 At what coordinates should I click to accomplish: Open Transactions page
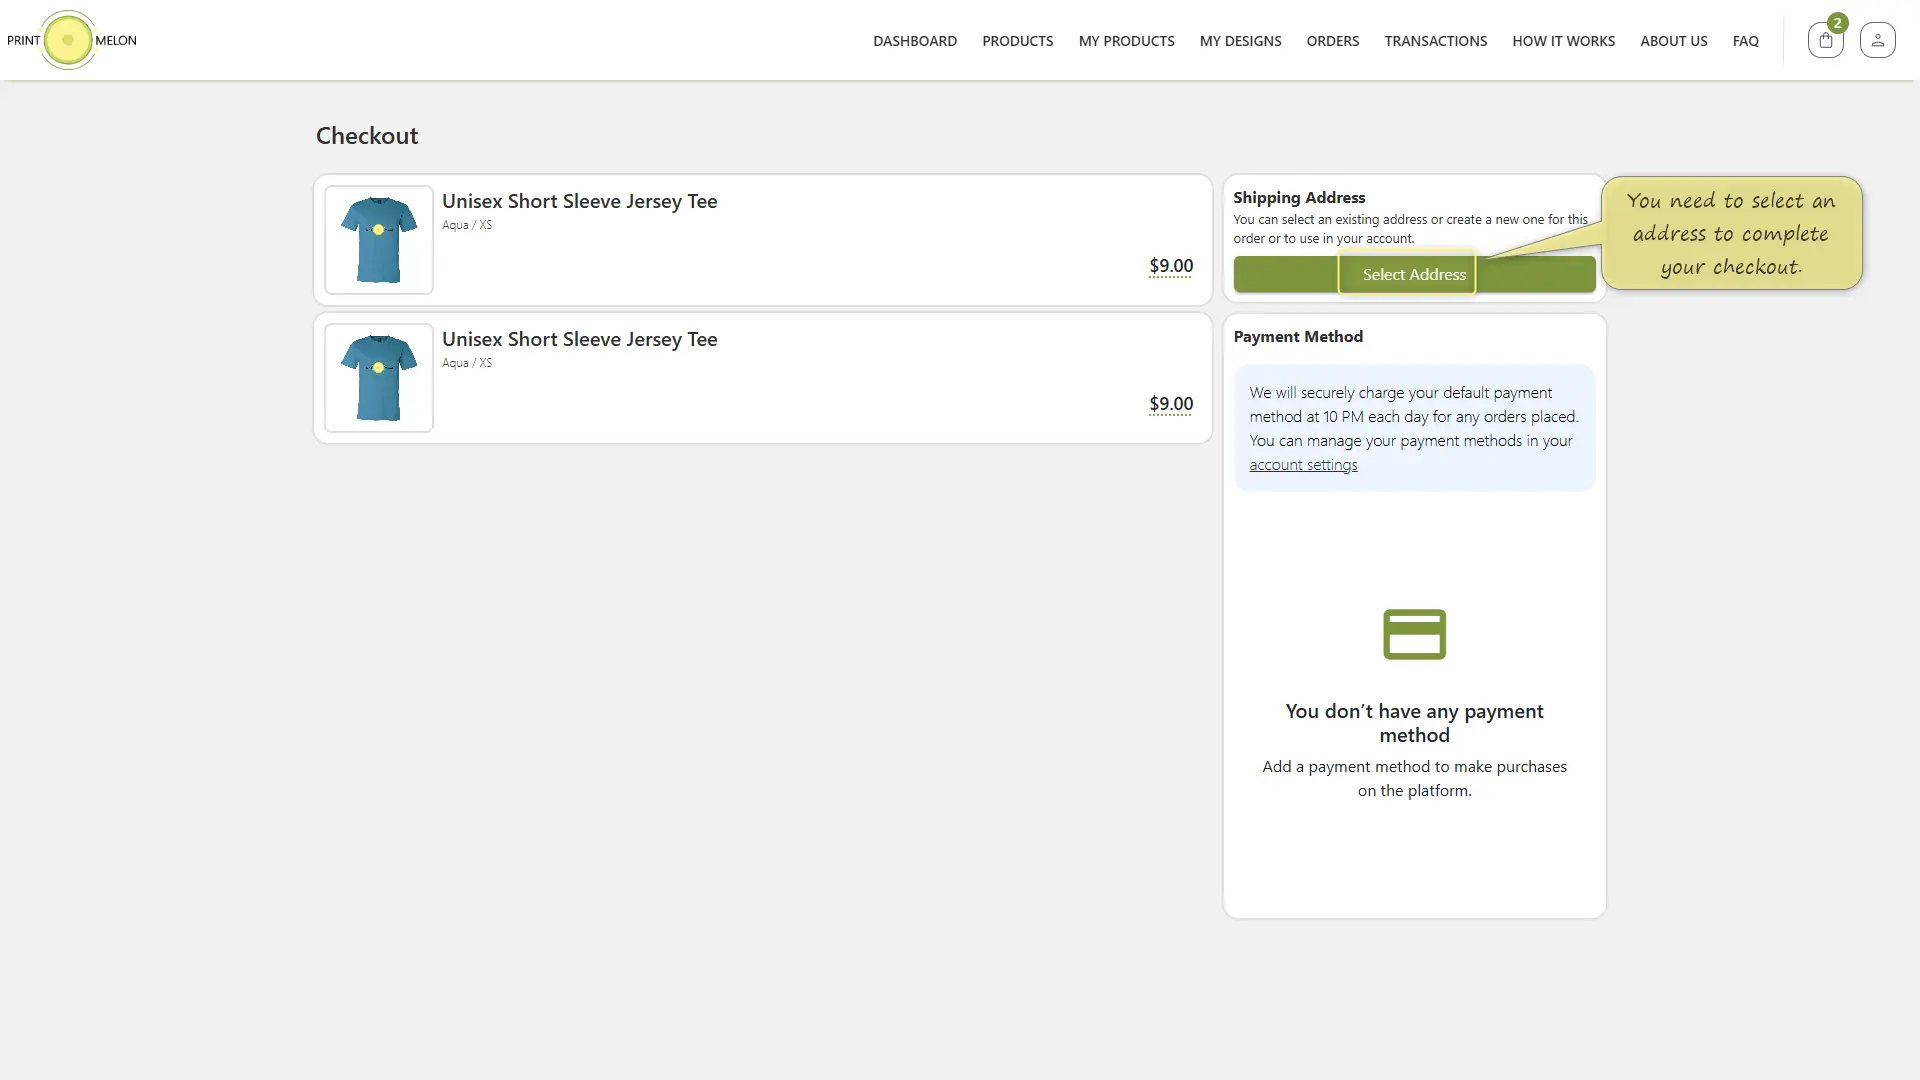point(1435,41)
